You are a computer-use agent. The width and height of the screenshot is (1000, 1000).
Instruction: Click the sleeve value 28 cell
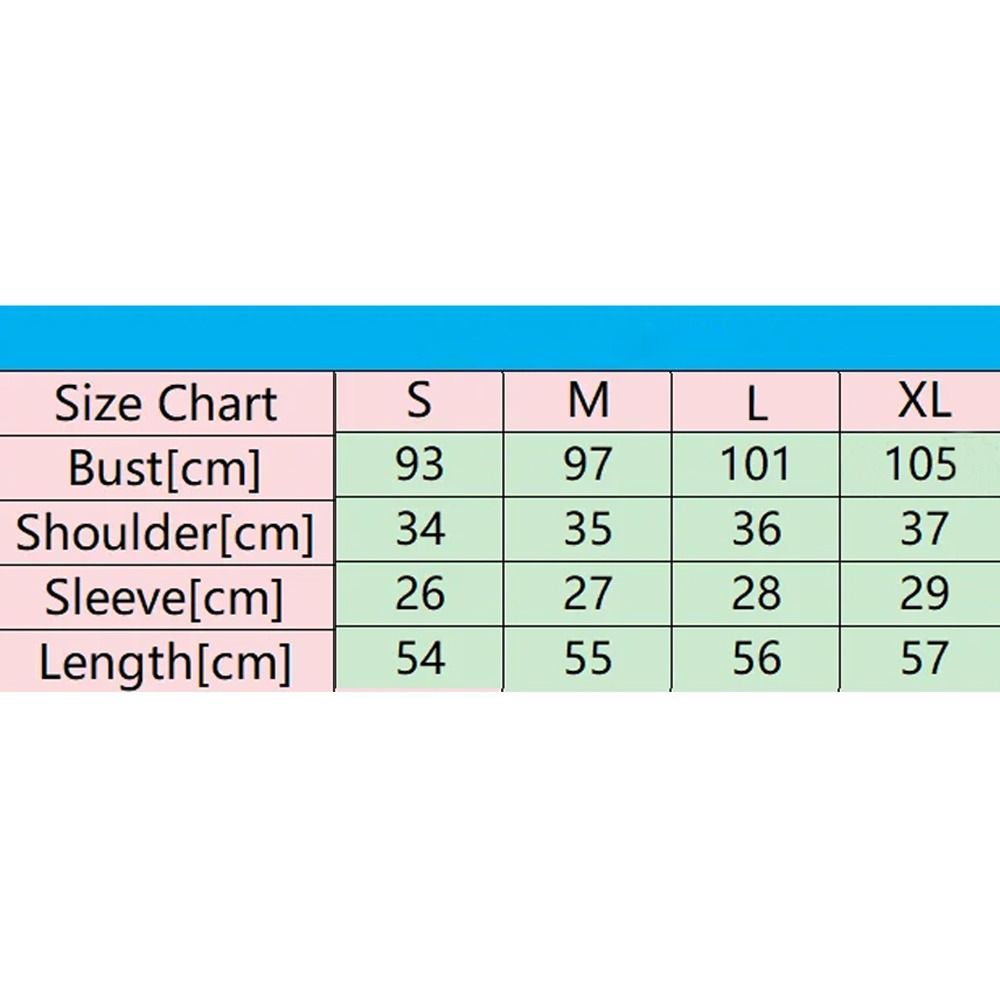coord(756,594)
